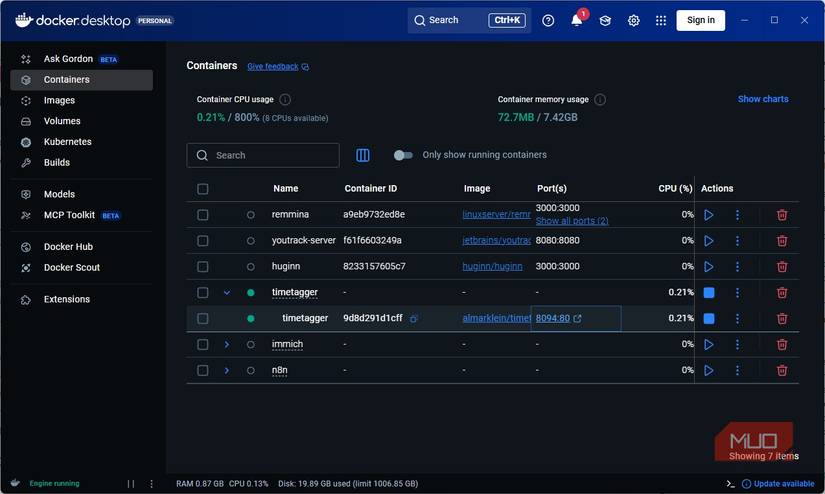Sort by Name column header
The height and width of the screenshot is (494, 825).
click(286, 188)
